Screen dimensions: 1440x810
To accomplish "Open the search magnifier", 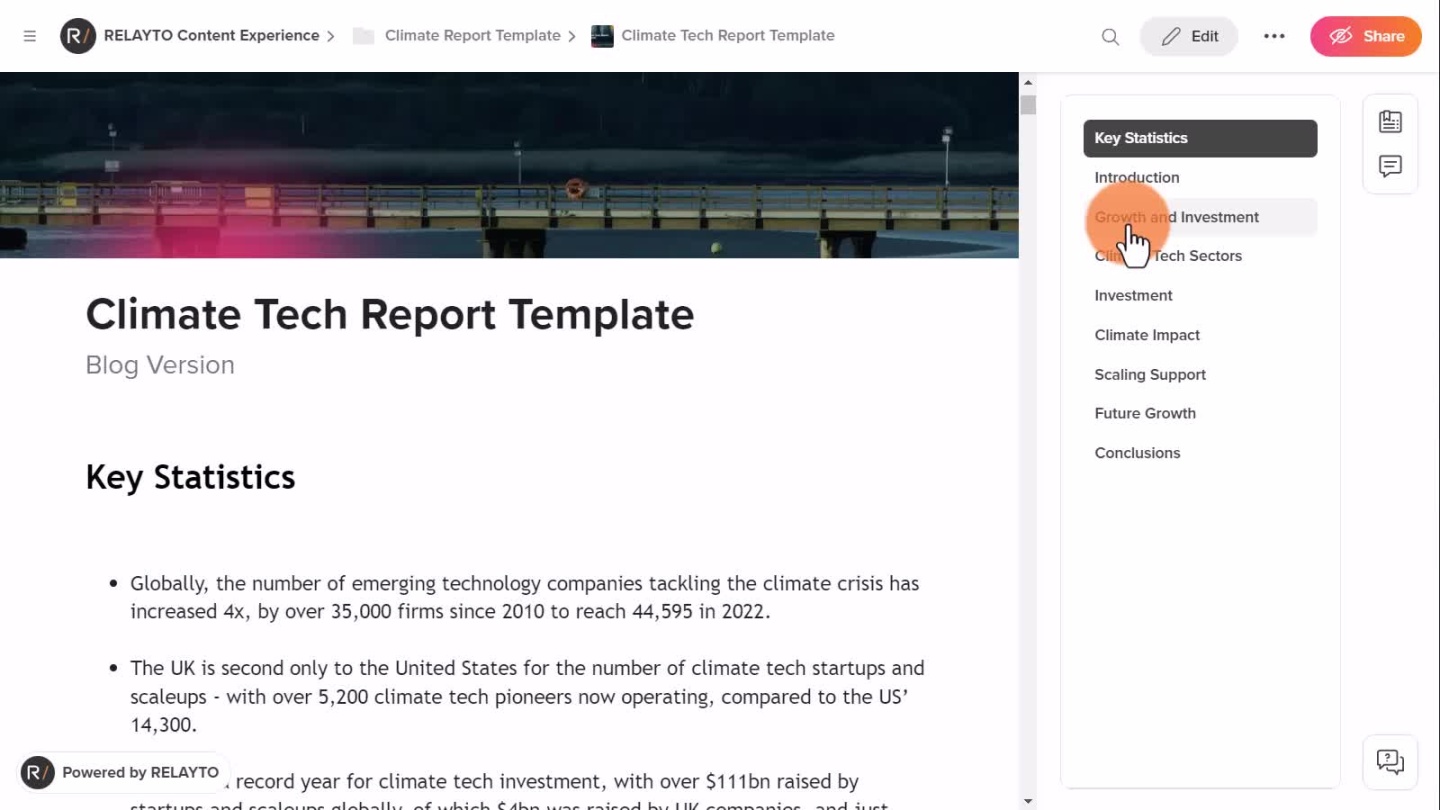I will [1110, 36].
